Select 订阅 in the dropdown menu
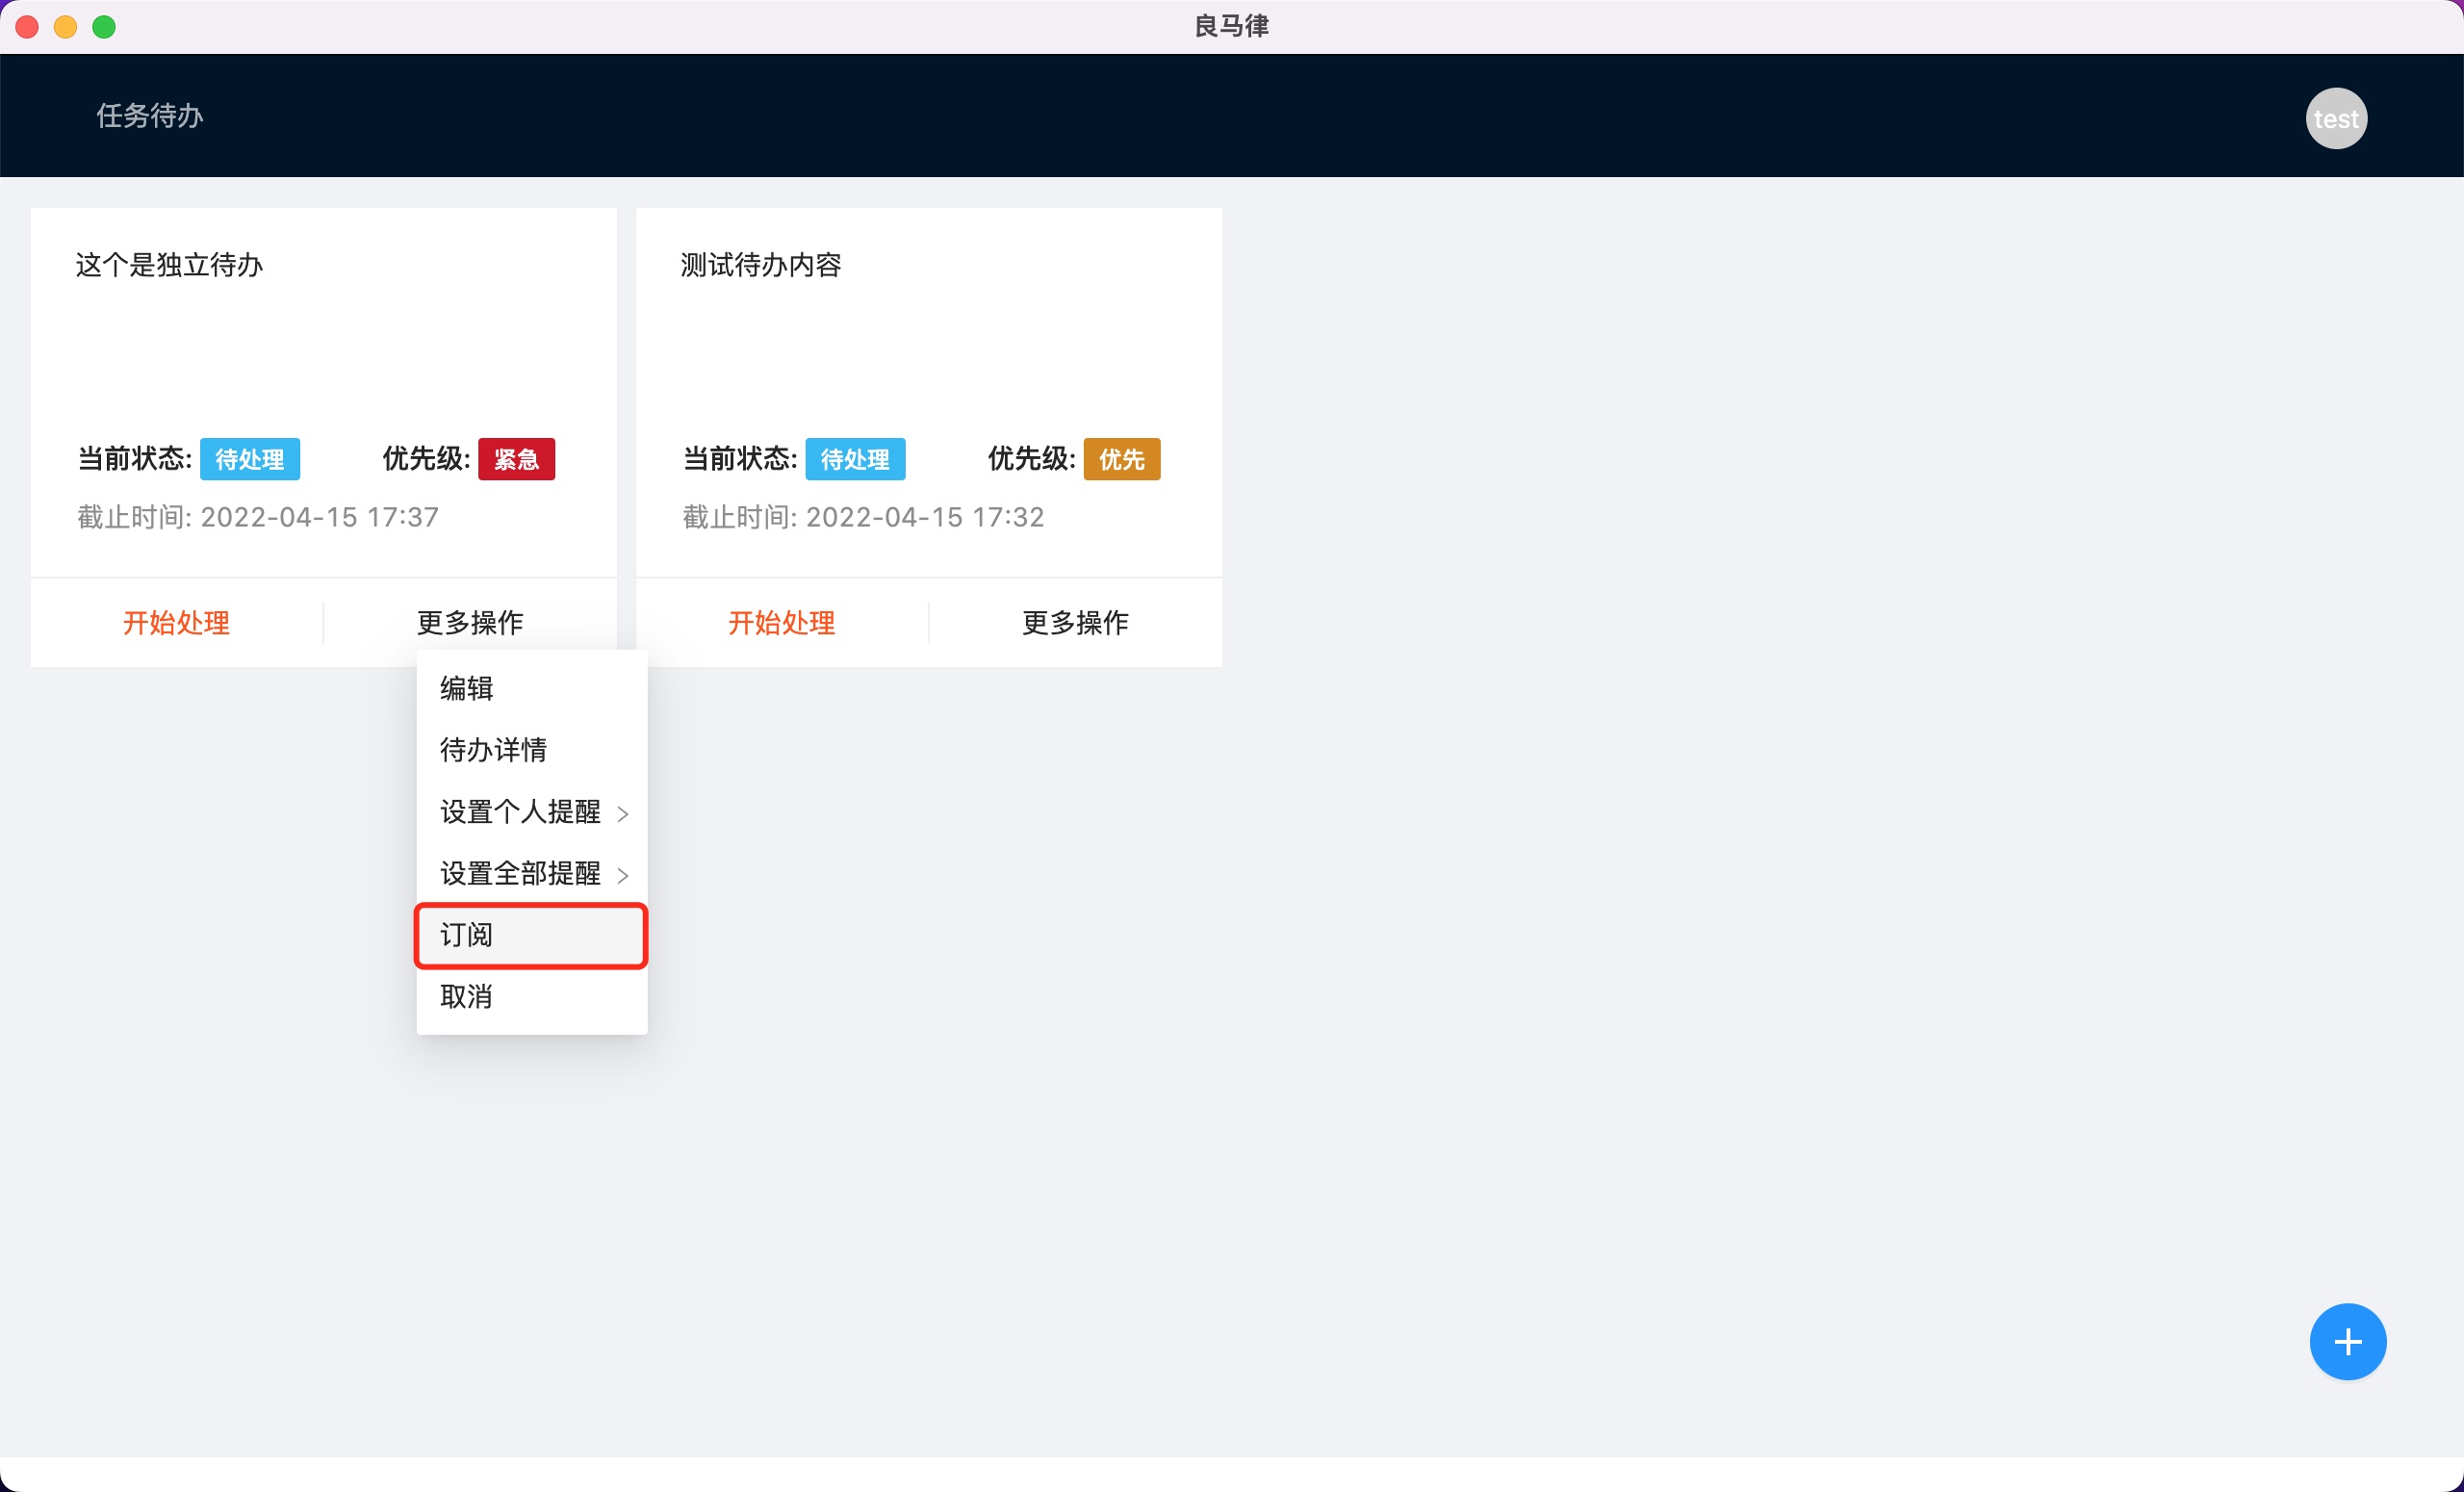The image size is (2464, 1492). [531, 935]
